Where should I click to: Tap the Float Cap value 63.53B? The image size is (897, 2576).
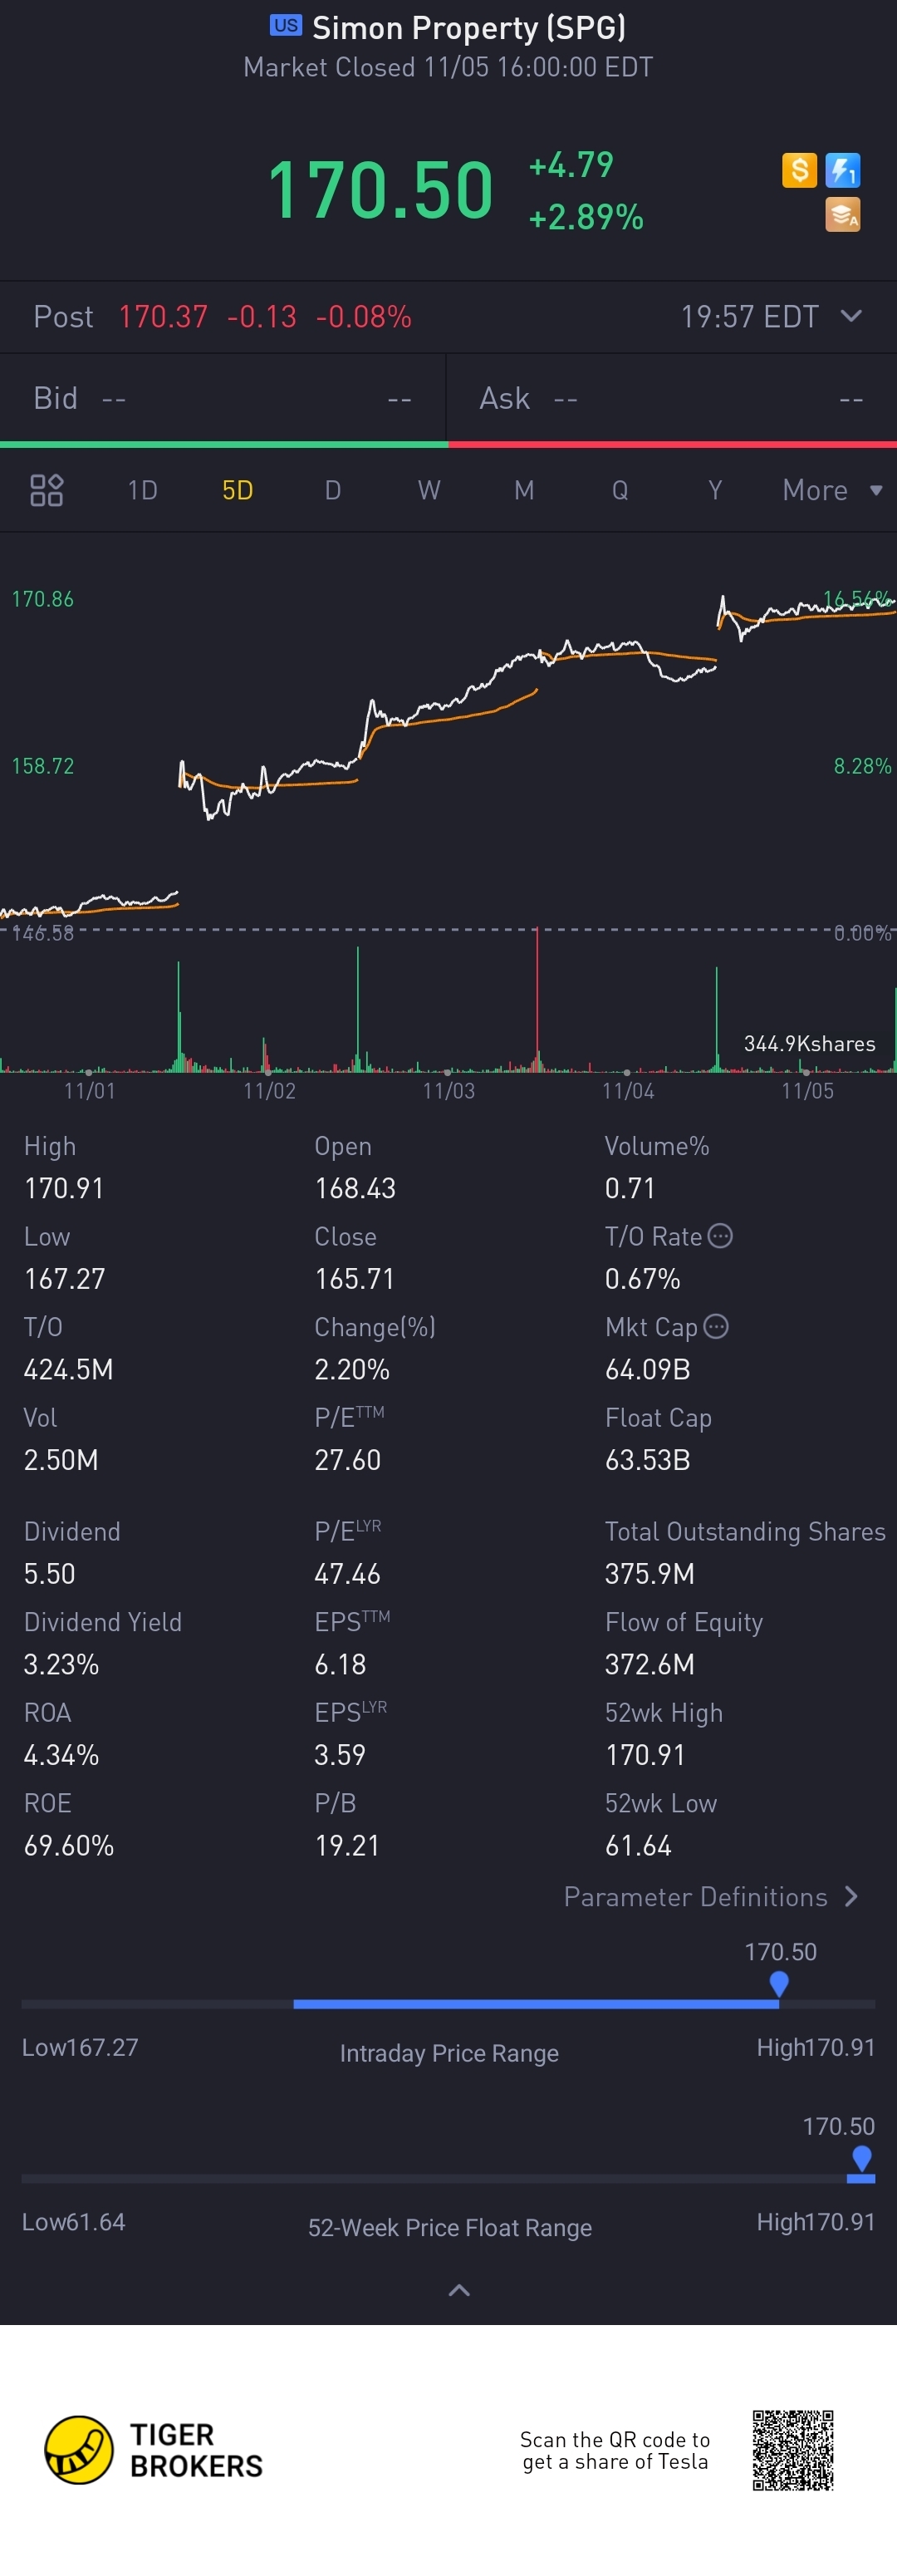648,1460
